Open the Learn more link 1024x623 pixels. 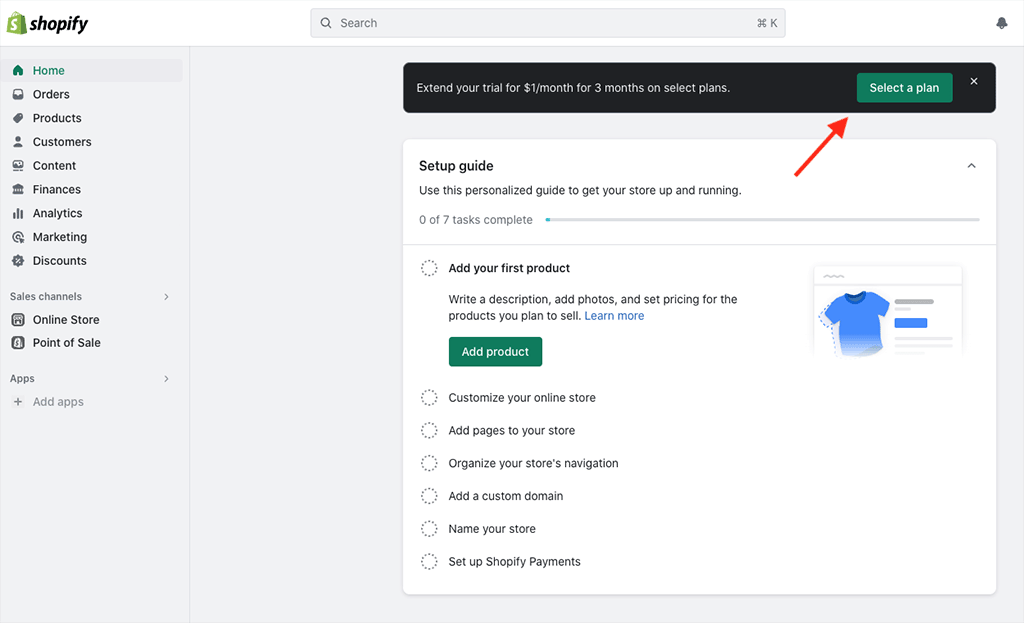614,315
